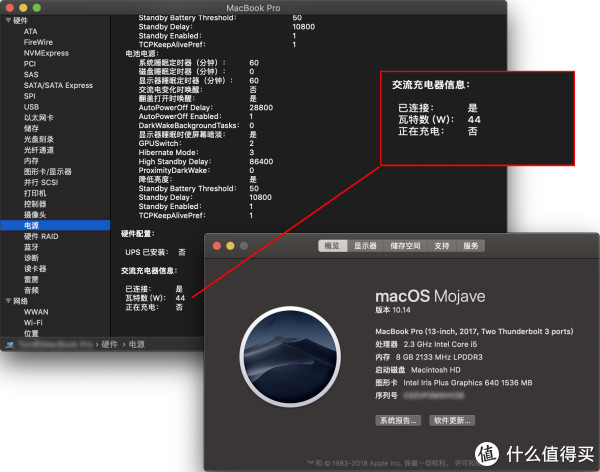Click the Macintosh HD startup disk text

point(435,370)
